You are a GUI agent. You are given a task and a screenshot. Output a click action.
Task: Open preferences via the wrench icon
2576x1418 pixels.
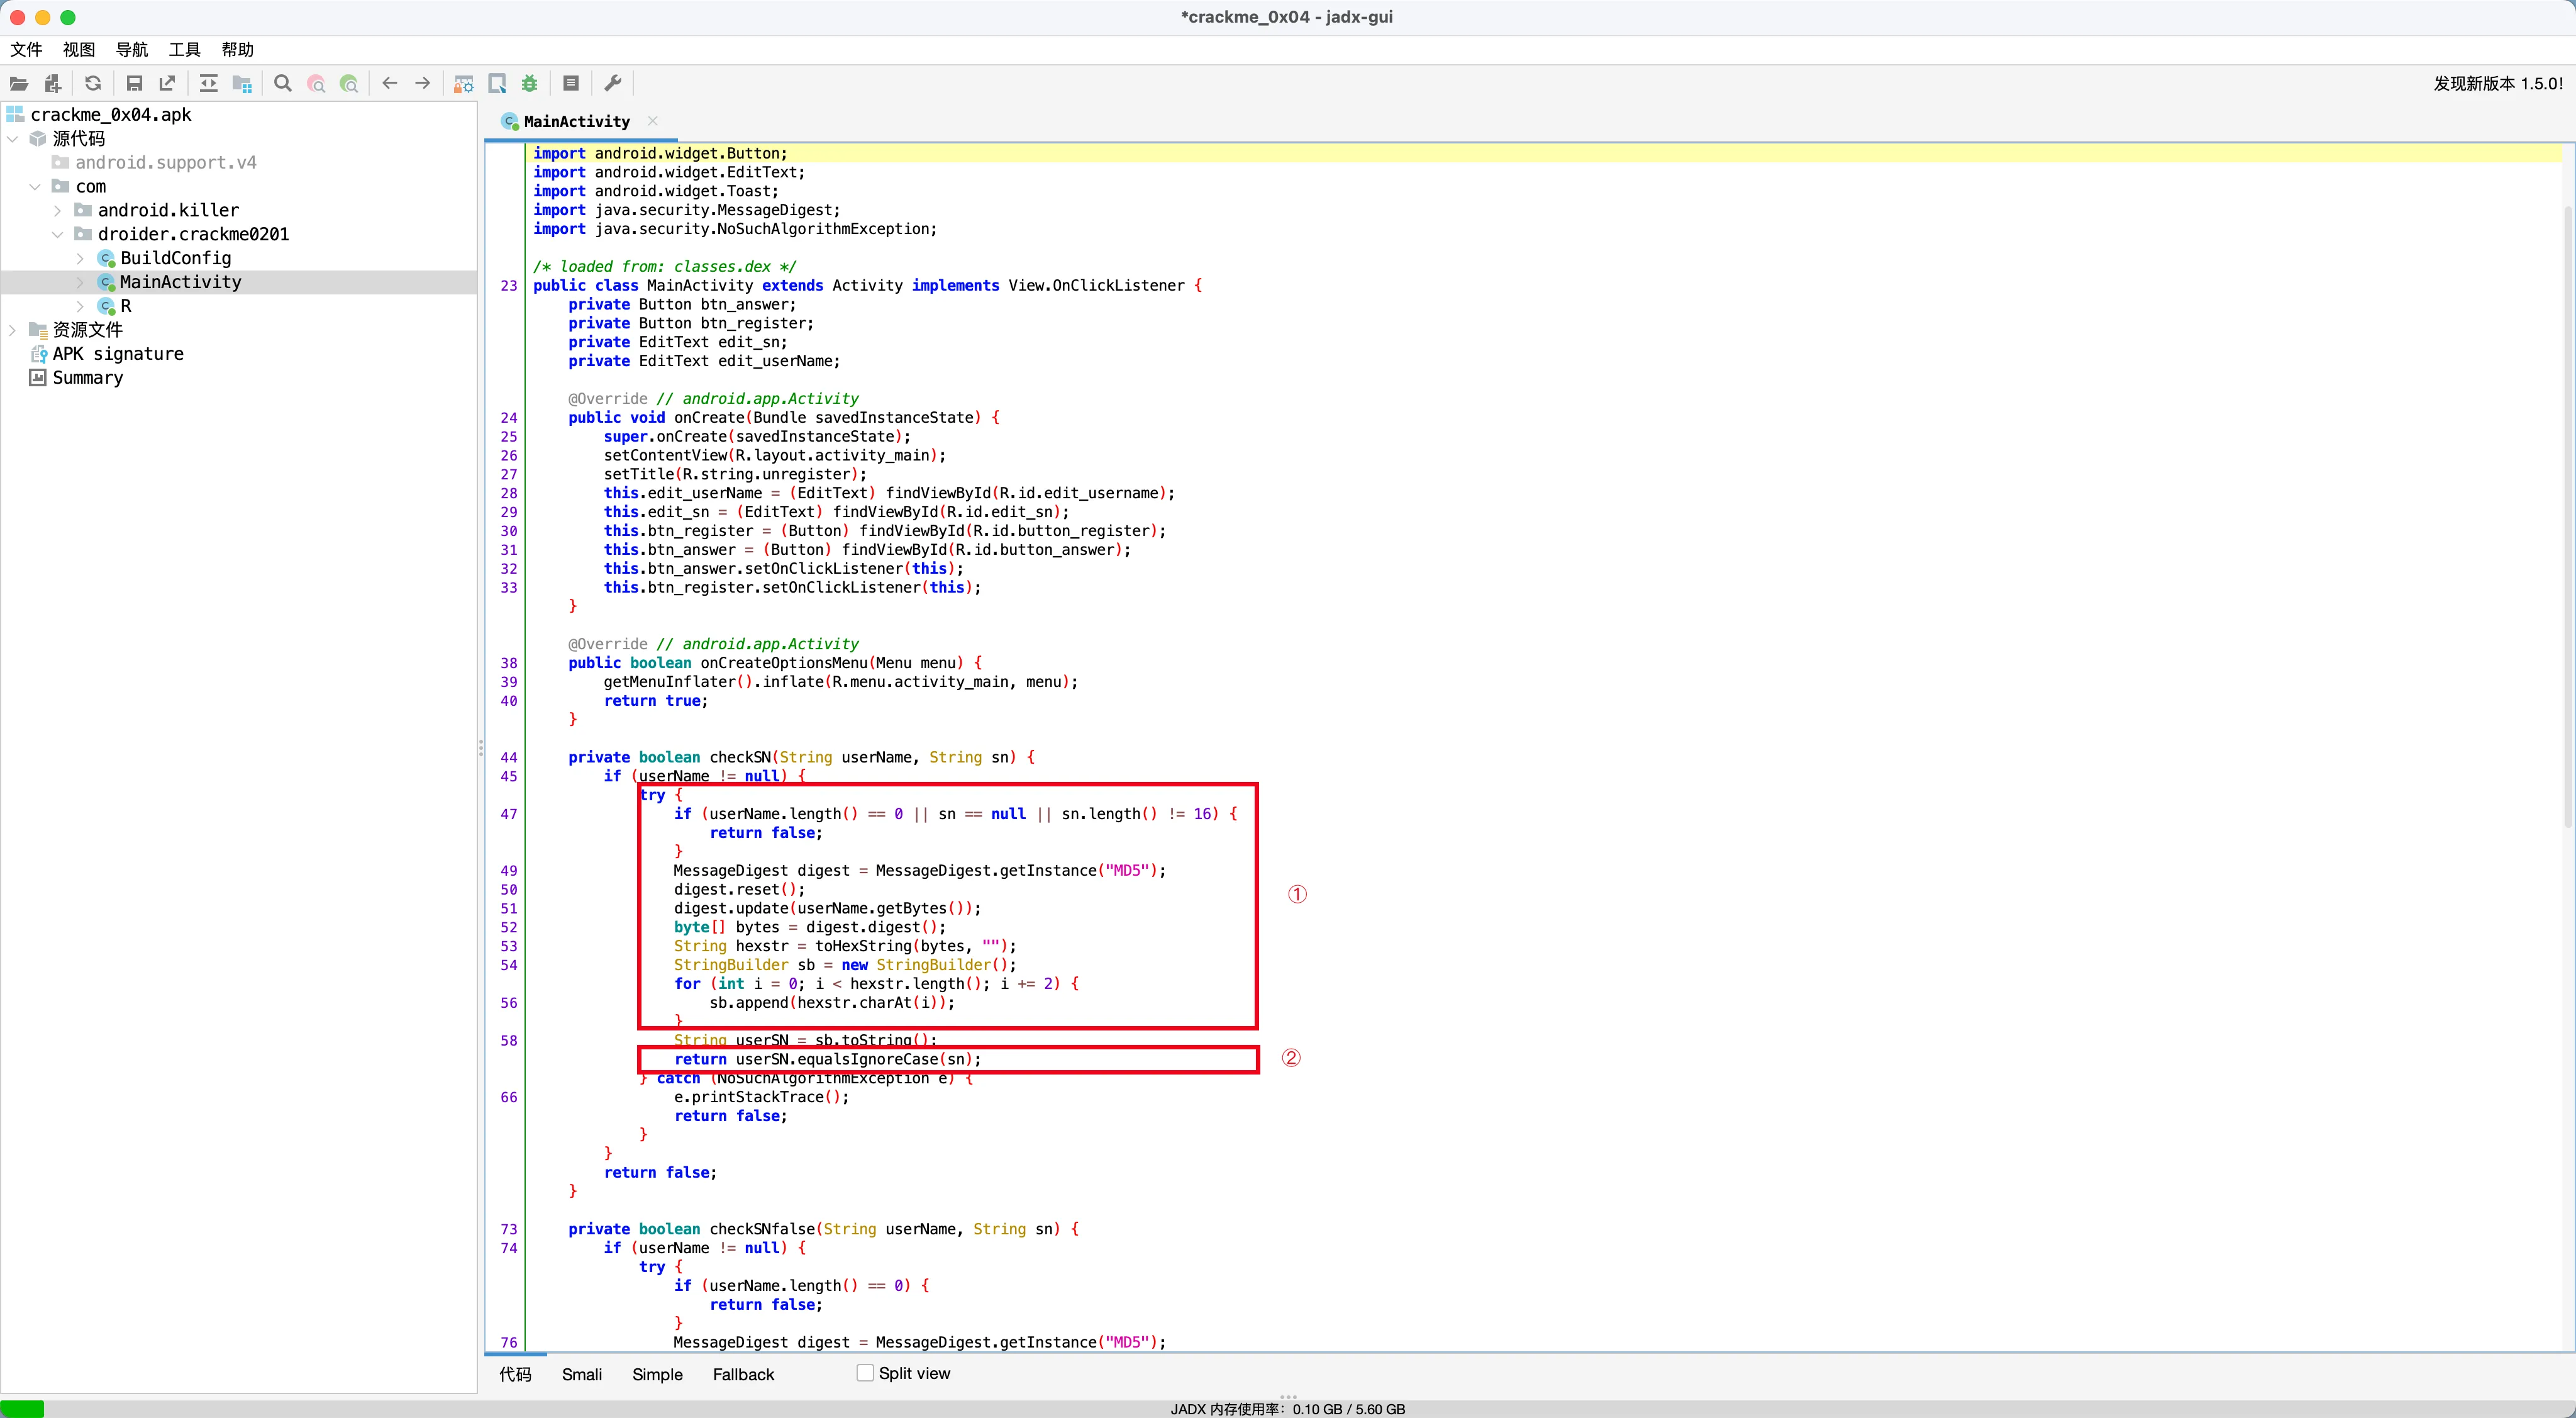[x=613, y=84]
